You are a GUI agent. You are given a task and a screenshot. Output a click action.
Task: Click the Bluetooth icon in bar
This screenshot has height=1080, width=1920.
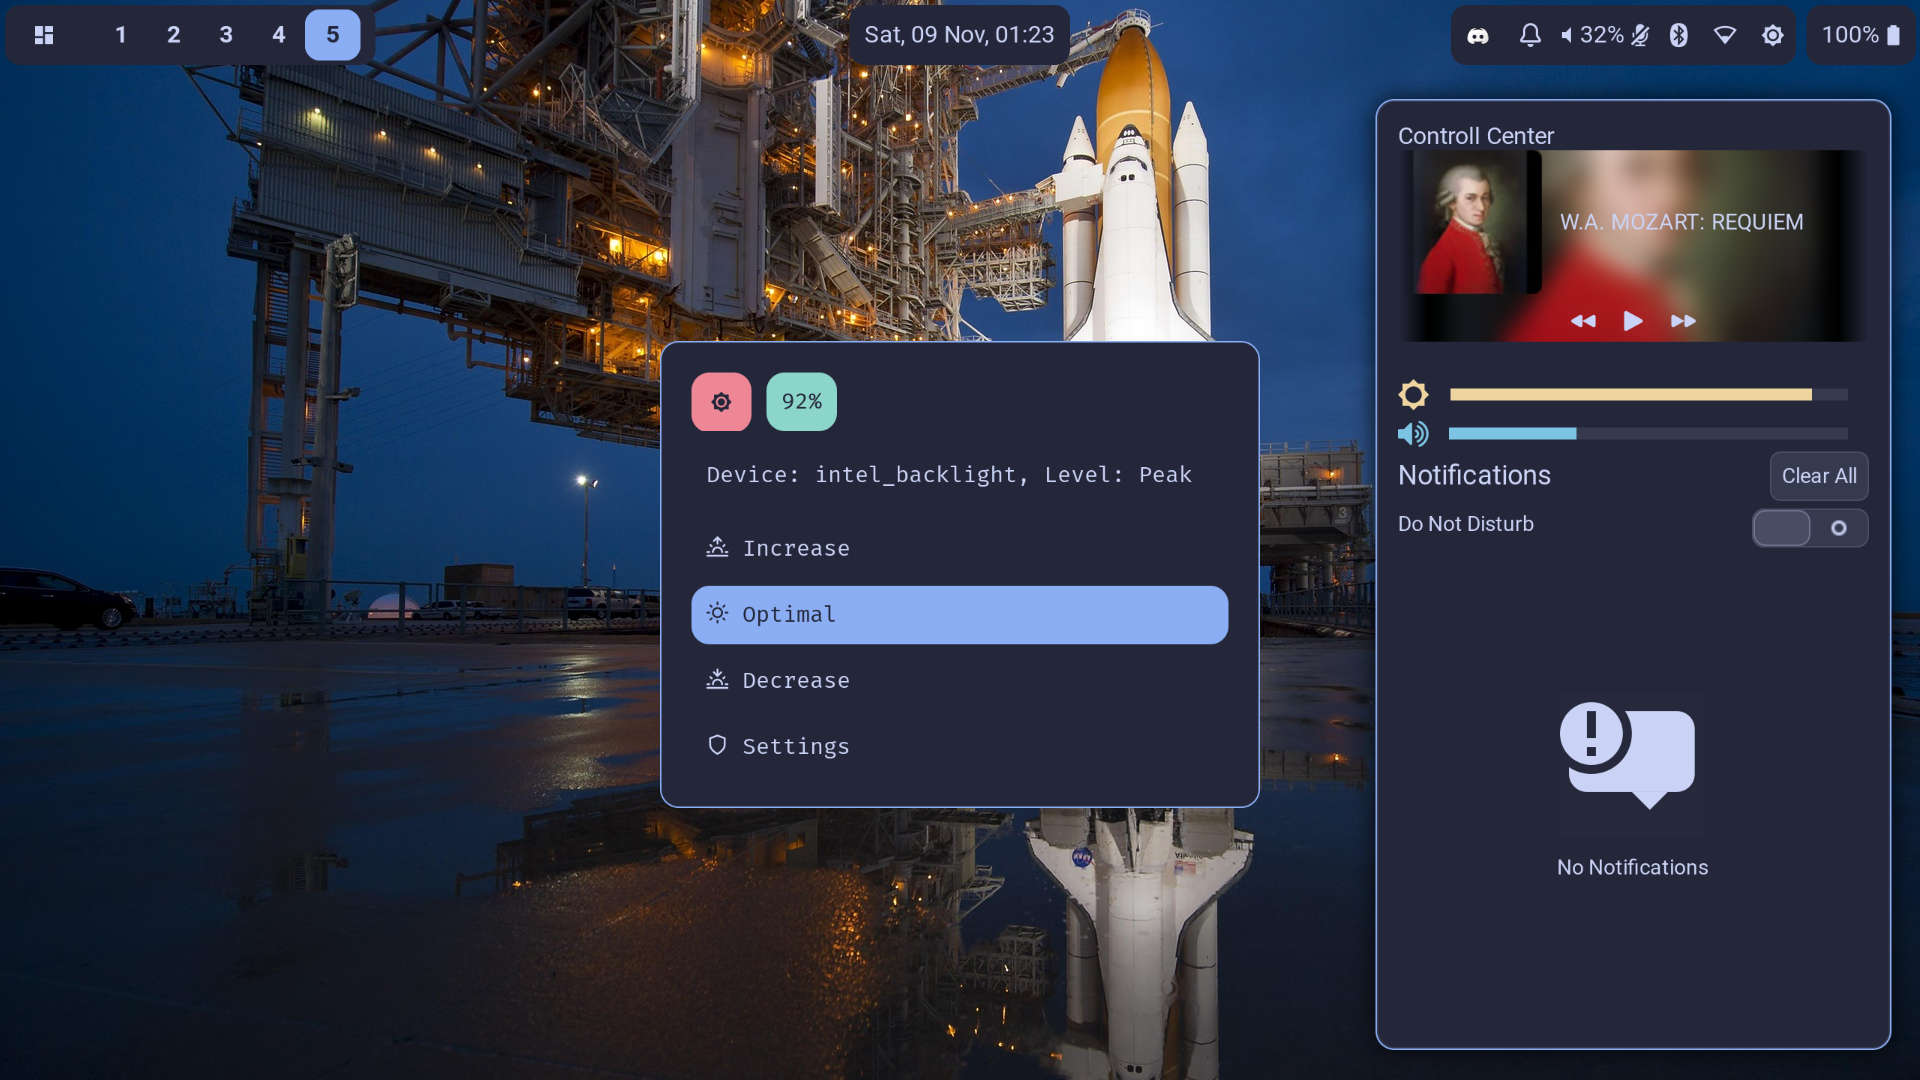(x=1678, y=36)
